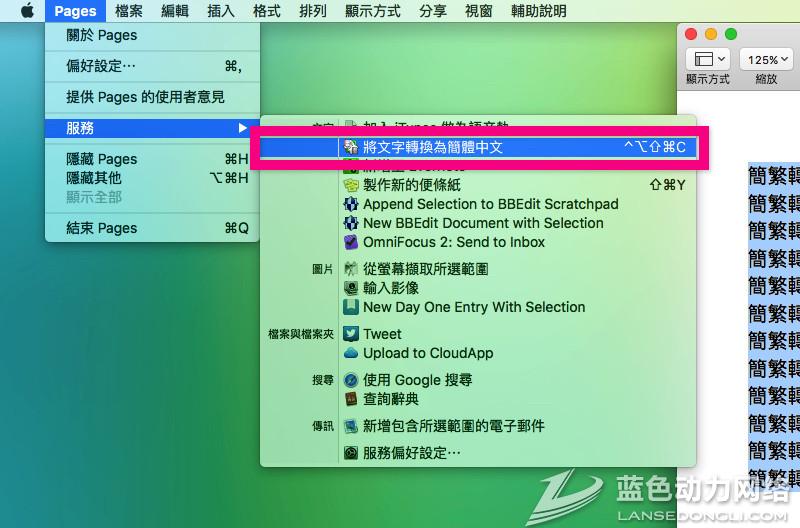
Task: Click the OmniFocus 2 checkmark icon
Action: pos(351,242)
